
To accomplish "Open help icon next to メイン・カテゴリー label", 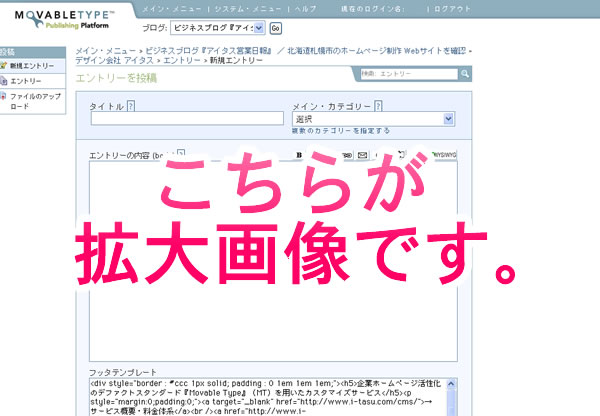I will pos(379,106).
